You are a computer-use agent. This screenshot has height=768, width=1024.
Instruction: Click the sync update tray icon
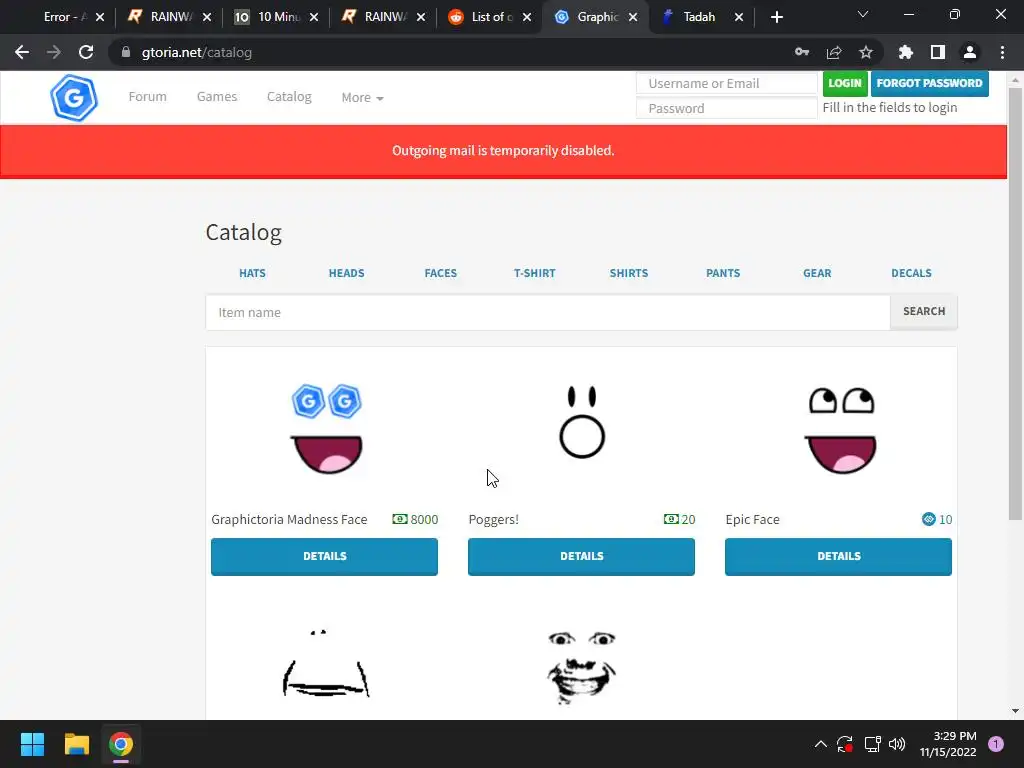tap(845, 744)
